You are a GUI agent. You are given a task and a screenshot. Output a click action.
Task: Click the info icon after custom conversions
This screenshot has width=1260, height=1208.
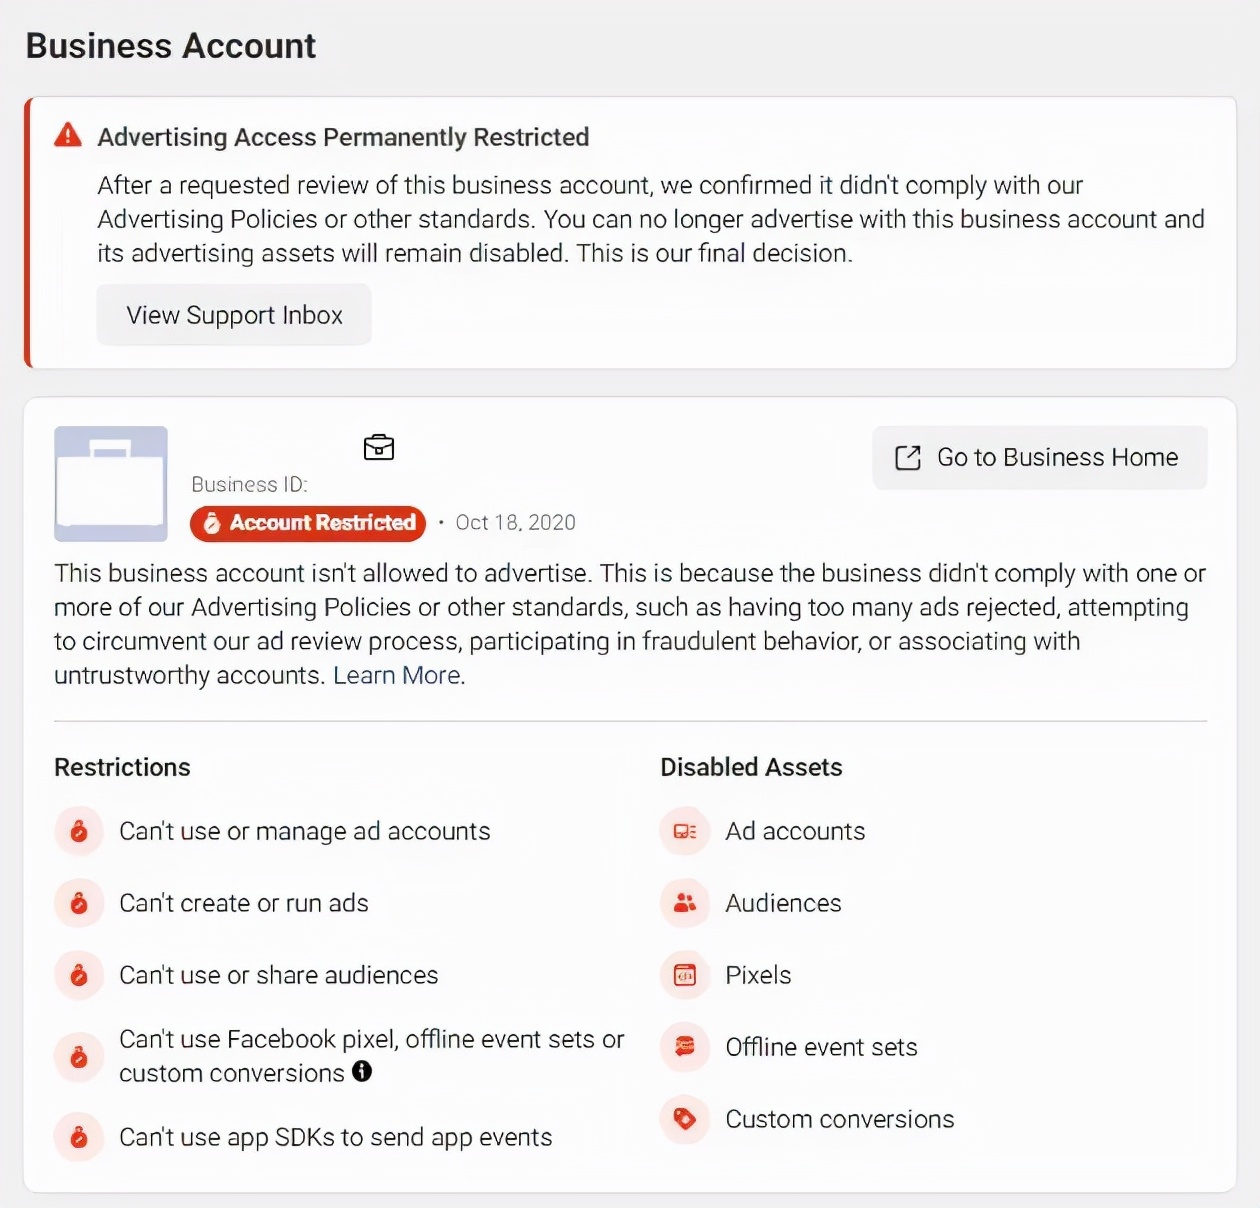click(362, 1071)
